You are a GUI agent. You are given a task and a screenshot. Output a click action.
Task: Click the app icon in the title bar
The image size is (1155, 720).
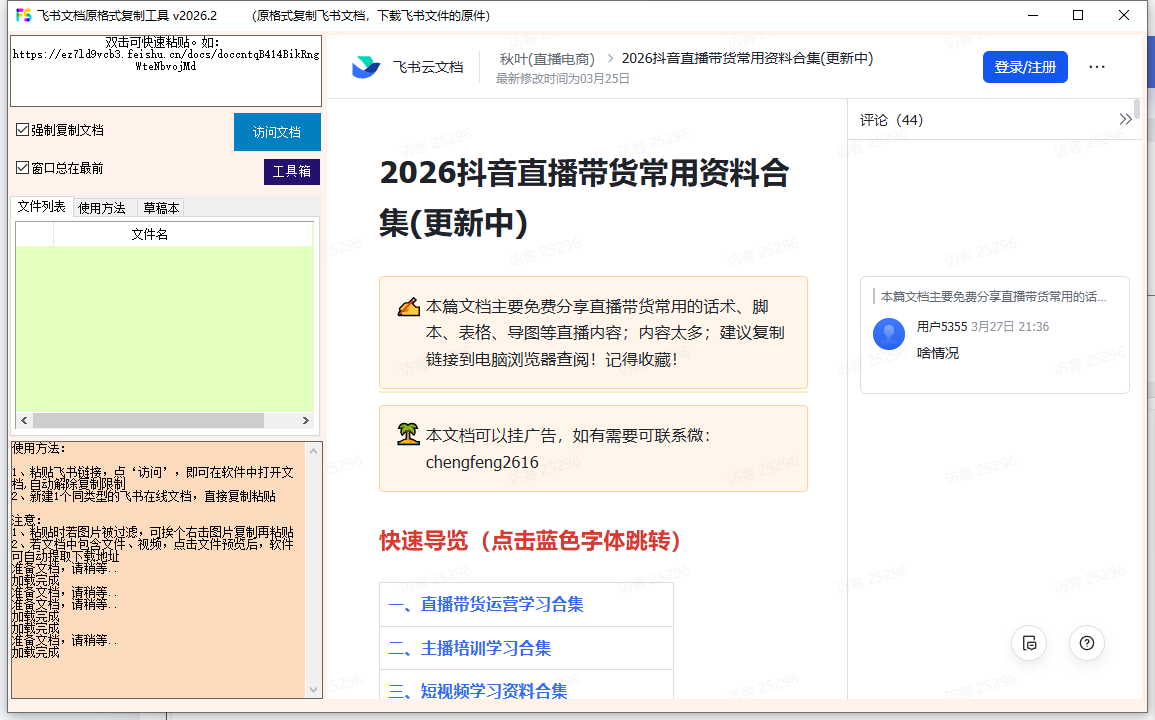click(x=23, y=15)
